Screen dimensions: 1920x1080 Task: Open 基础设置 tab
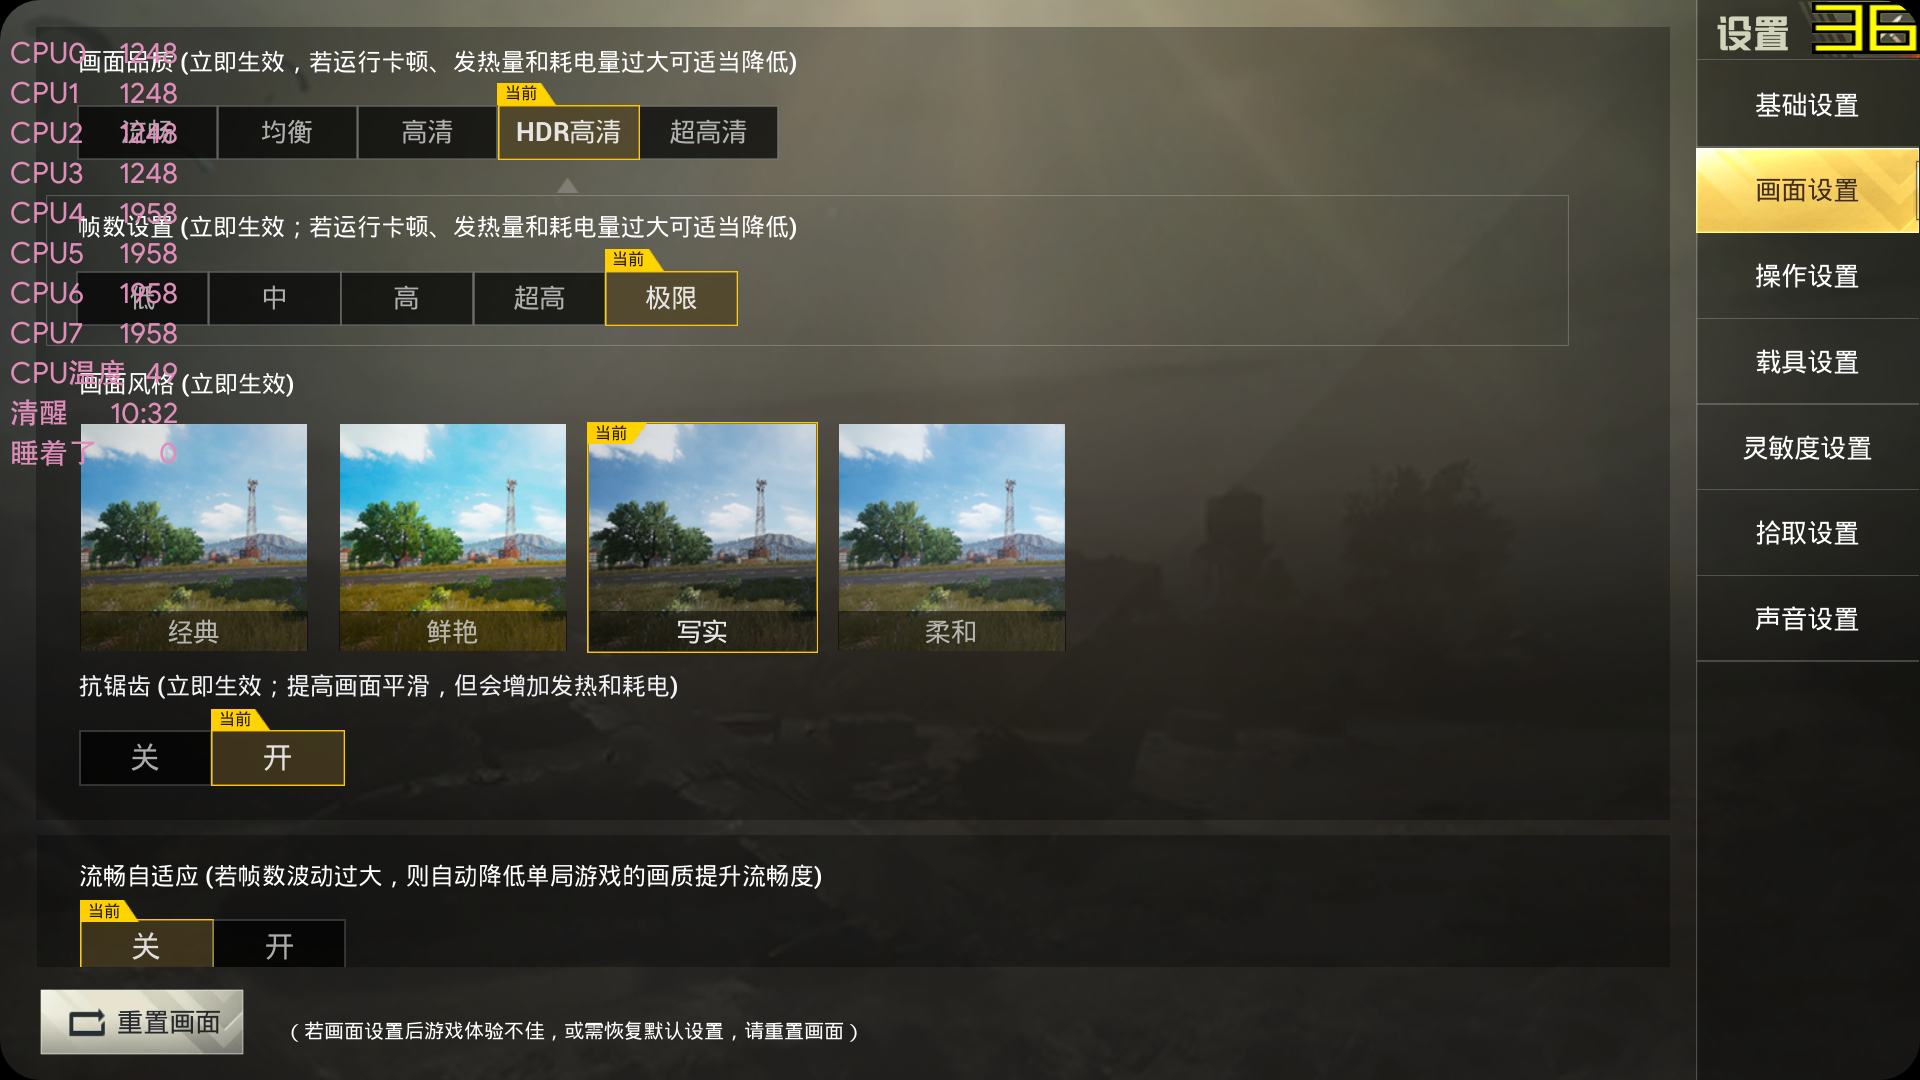[x=1807, y=105]
